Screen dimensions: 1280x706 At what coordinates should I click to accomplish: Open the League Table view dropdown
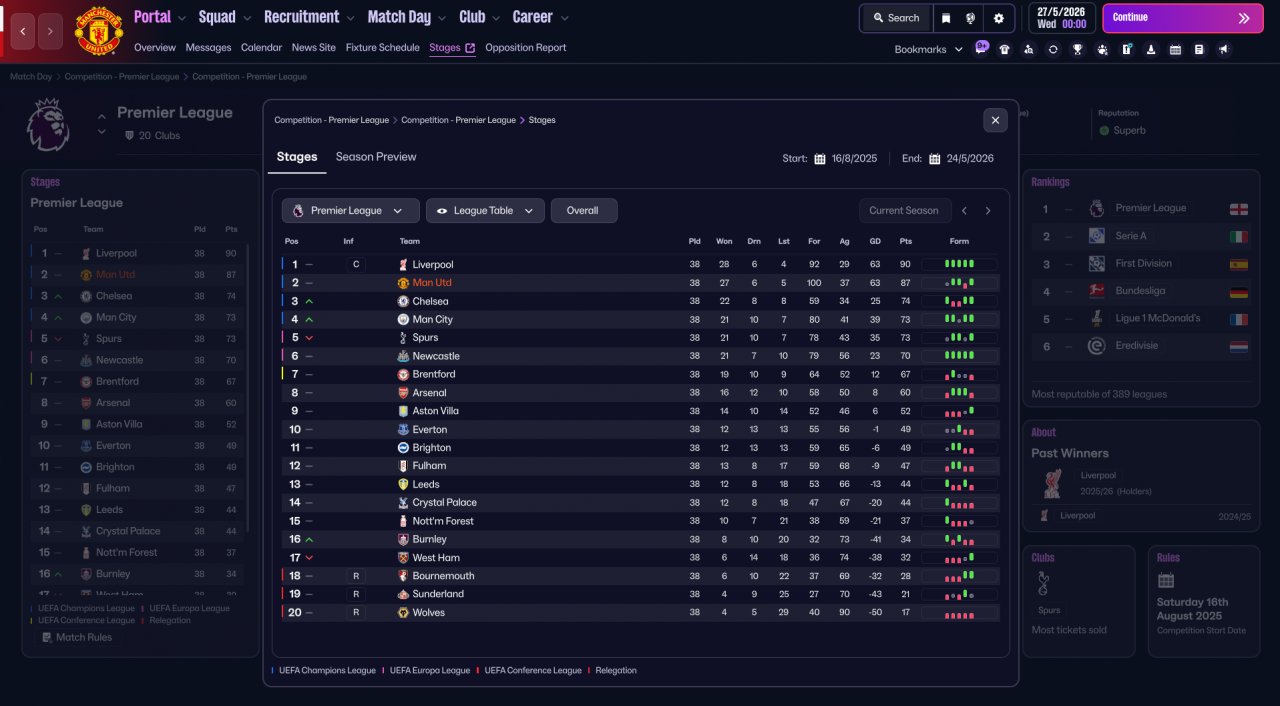485,210
